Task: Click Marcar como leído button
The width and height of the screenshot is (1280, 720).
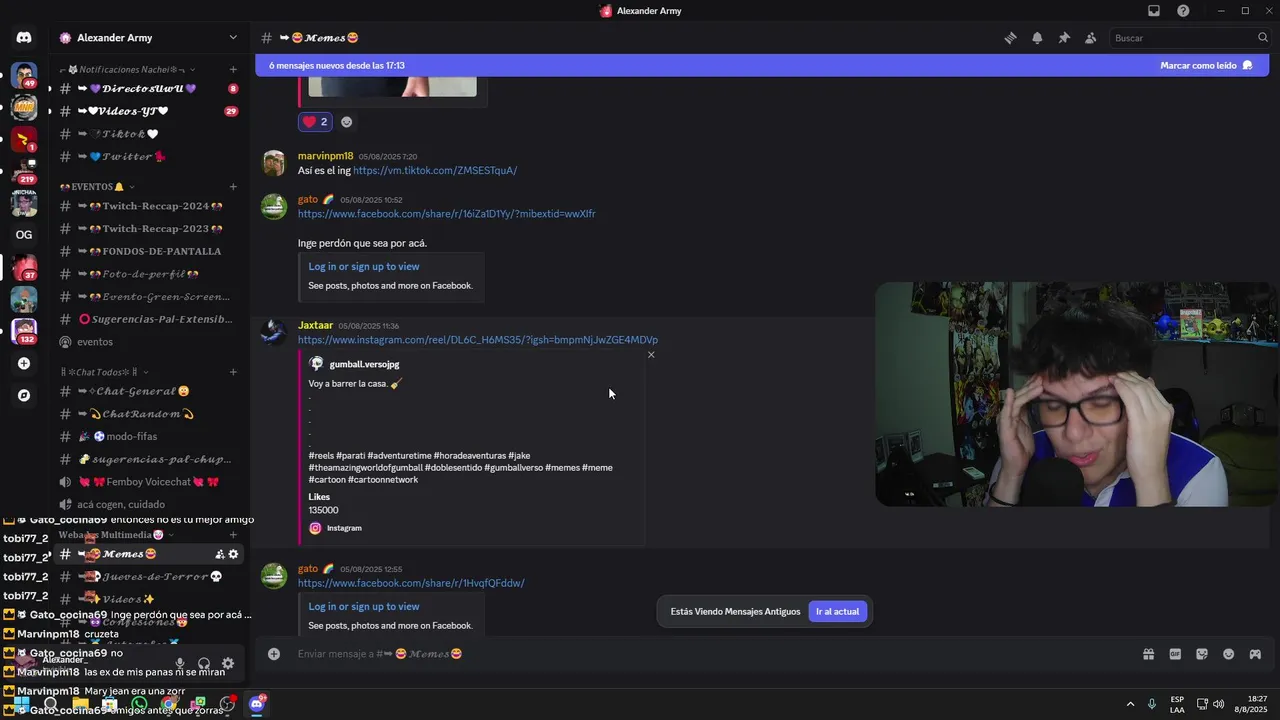Action: coord(1206,65)
